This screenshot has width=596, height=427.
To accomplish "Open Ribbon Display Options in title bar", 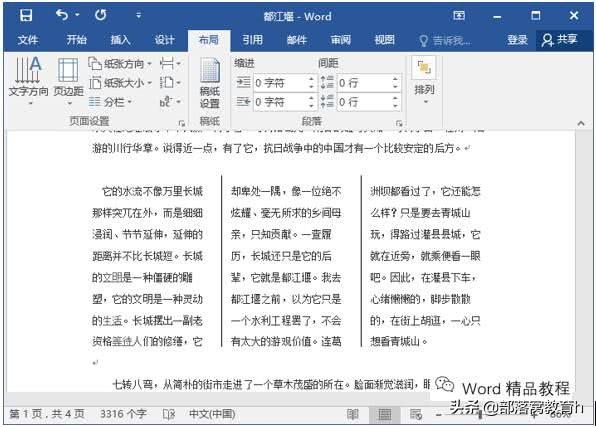I will click(x=459, y=15).
